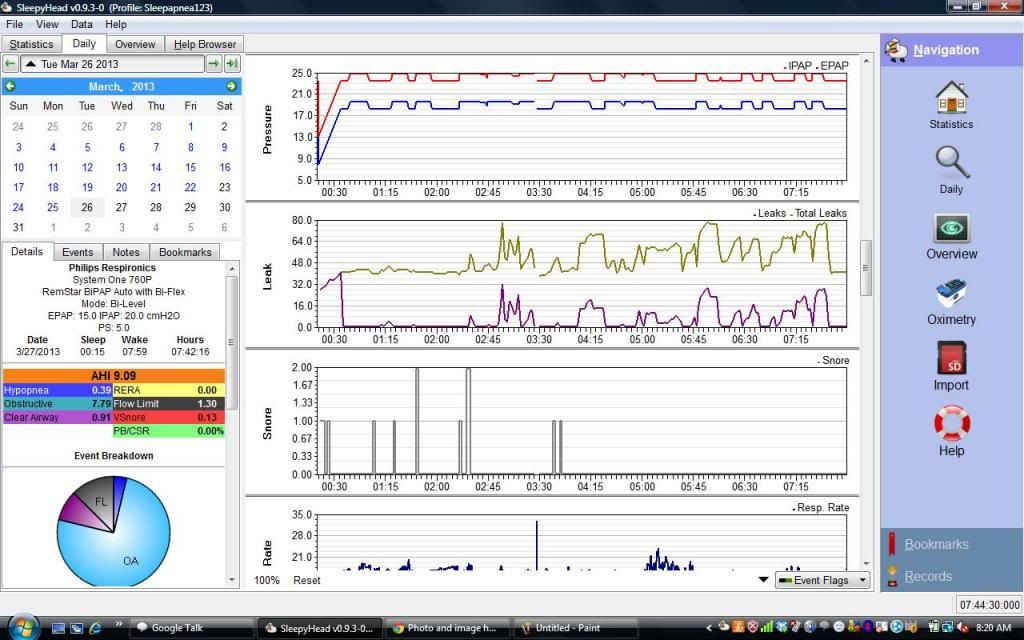Switch to Google Talk in taskbar
Screen dimensions: 1024x640
(x=190, y=628)
